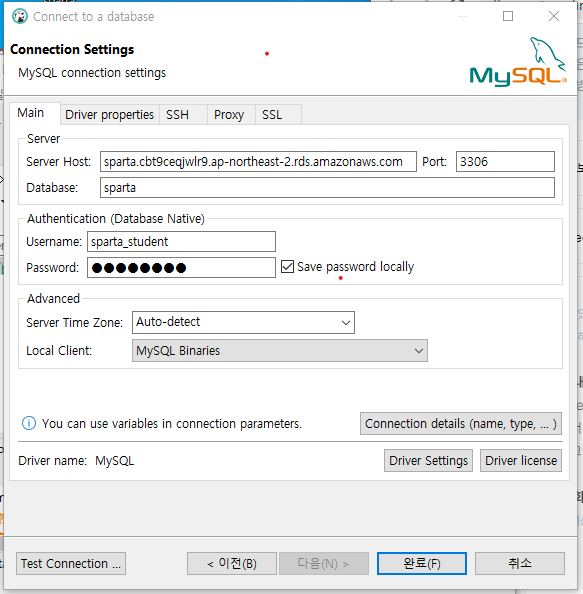
Task: Select the Database input field
Action: 327,188
